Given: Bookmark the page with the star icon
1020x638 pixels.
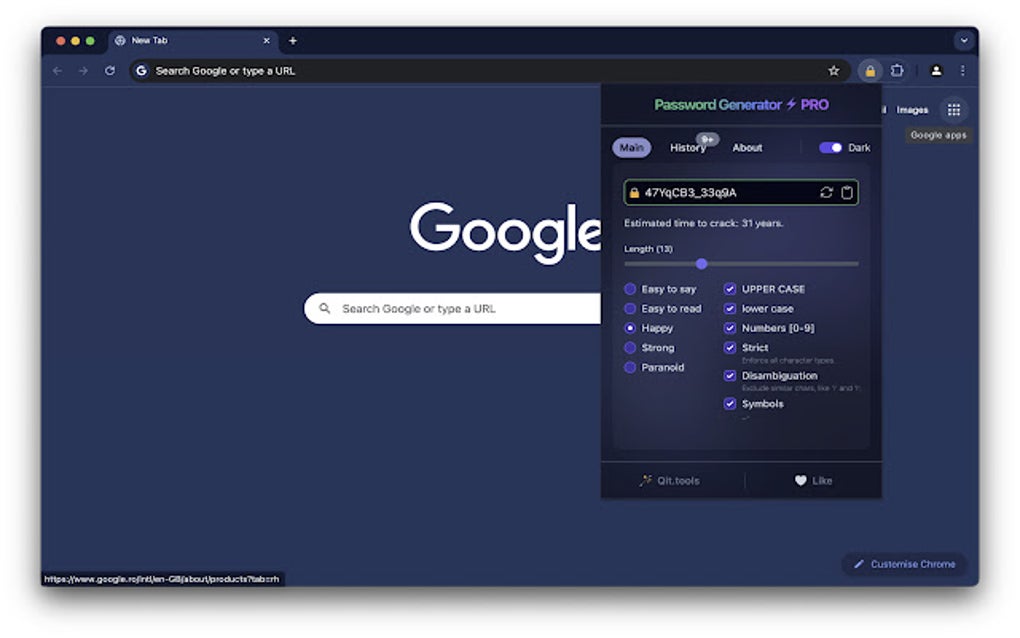Looking at the screenshot, I should click(834, 71).
